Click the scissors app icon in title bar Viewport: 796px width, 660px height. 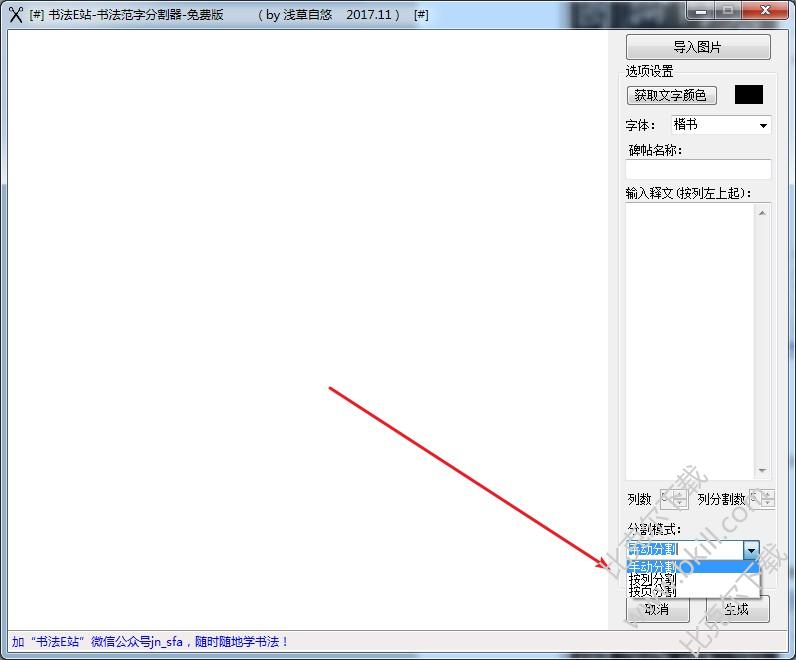[x=16, y=14]
